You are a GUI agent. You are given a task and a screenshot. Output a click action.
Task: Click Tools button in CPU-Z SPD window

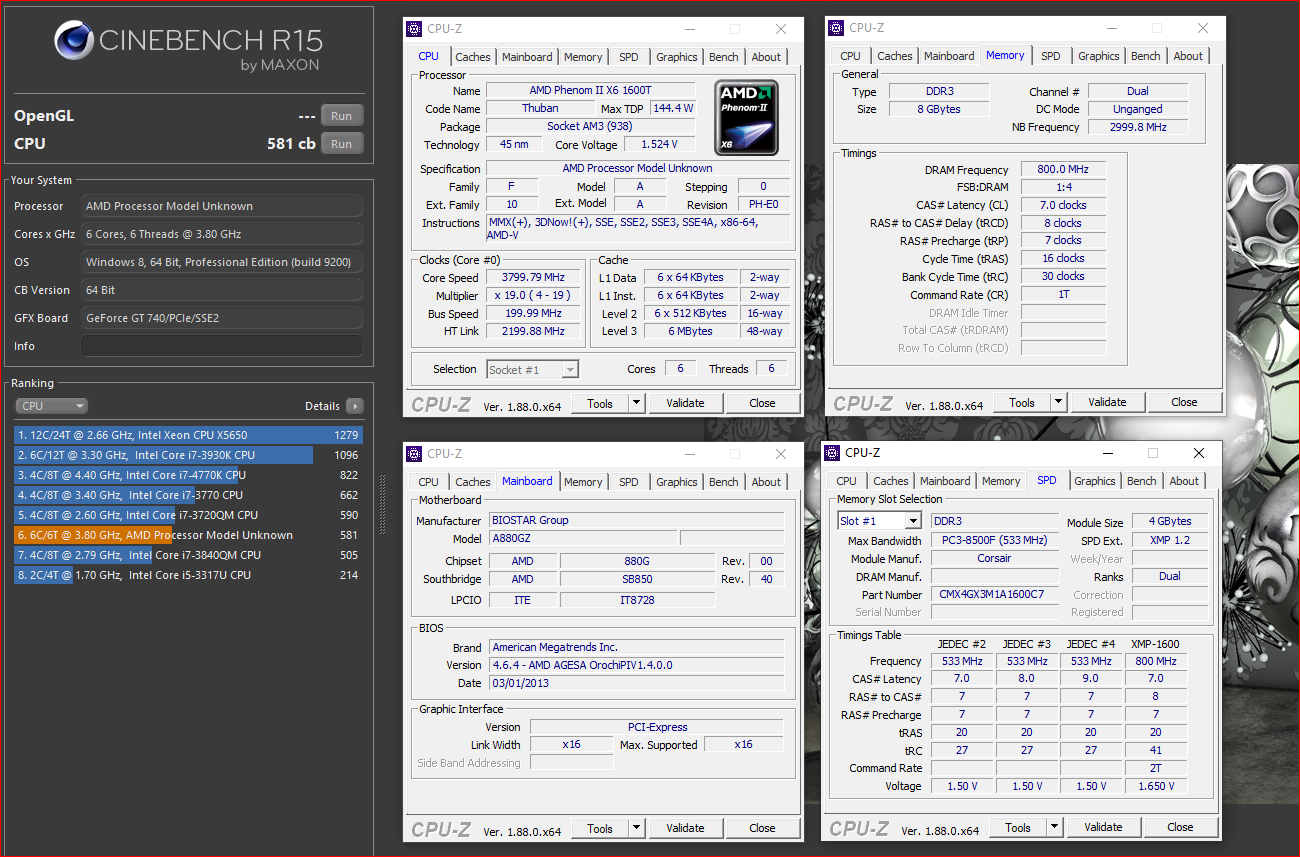tap(1018, 827)
